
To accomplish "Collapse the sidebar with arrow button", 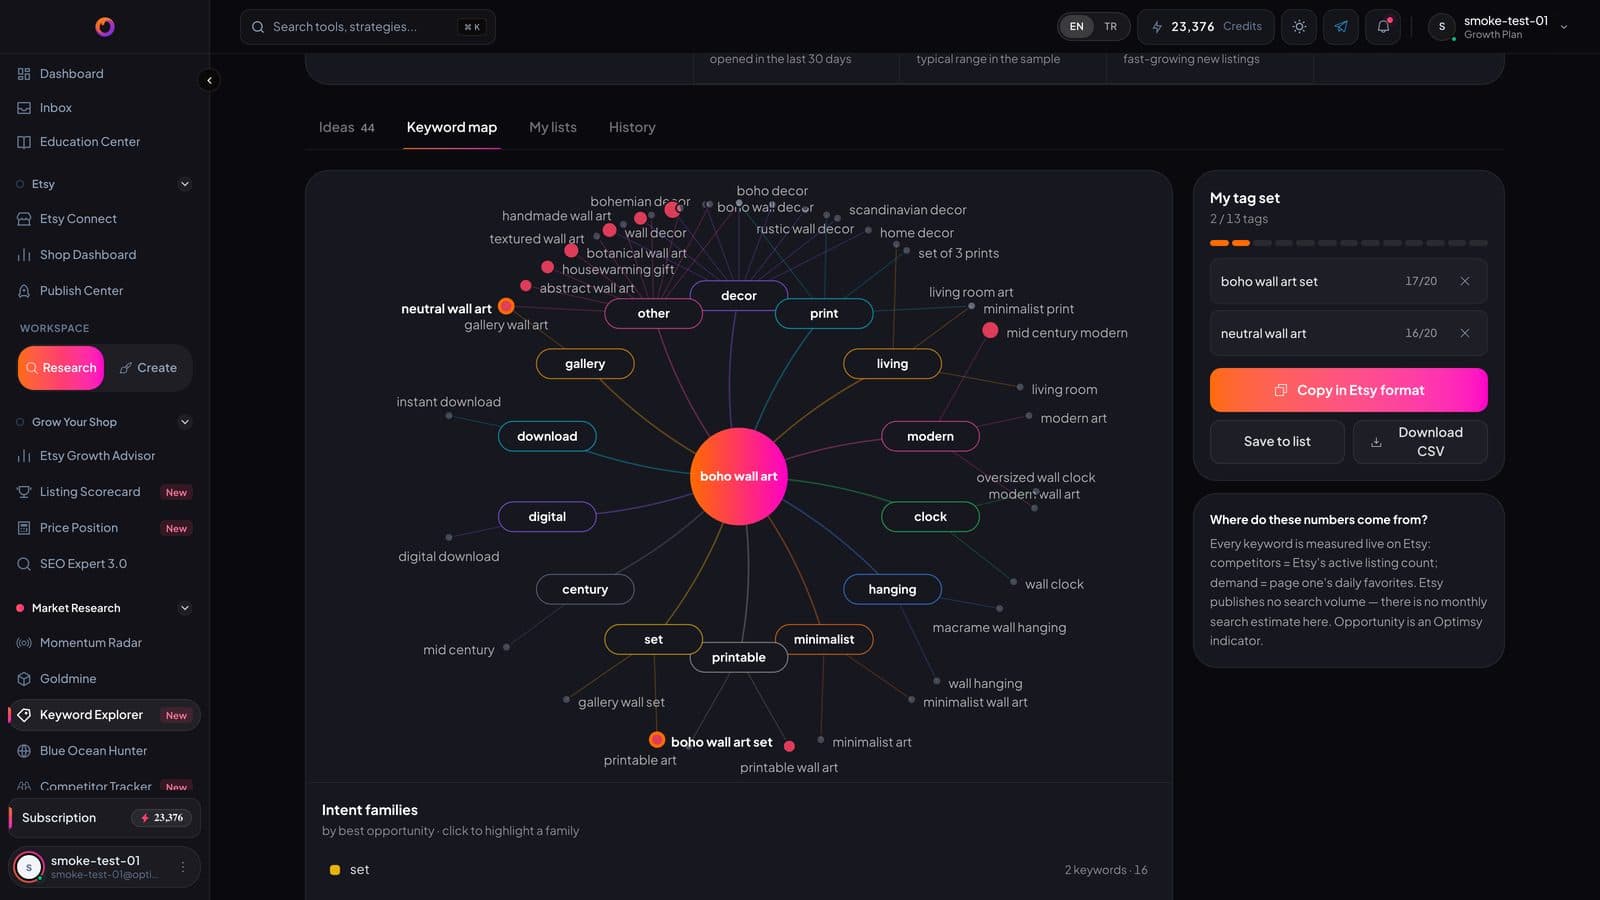I will tap(209, 80).
